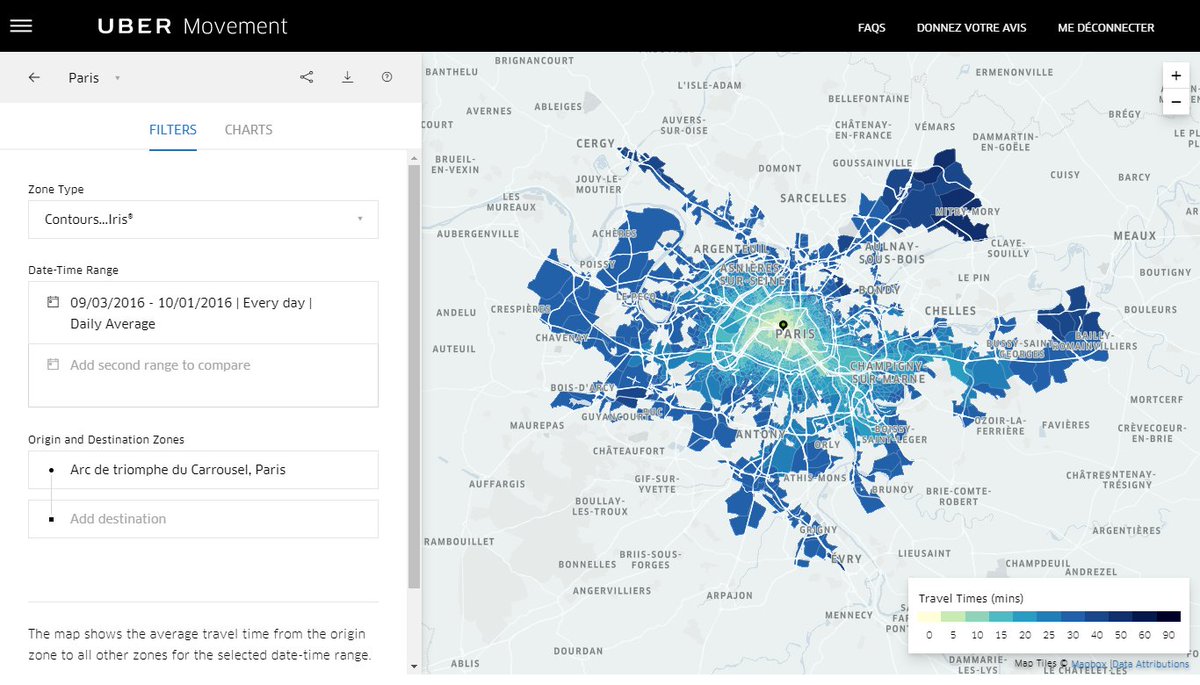Click the sidebar scroll down arrow
Viewport: 1200px width, 685px height.
coord(414,665)
